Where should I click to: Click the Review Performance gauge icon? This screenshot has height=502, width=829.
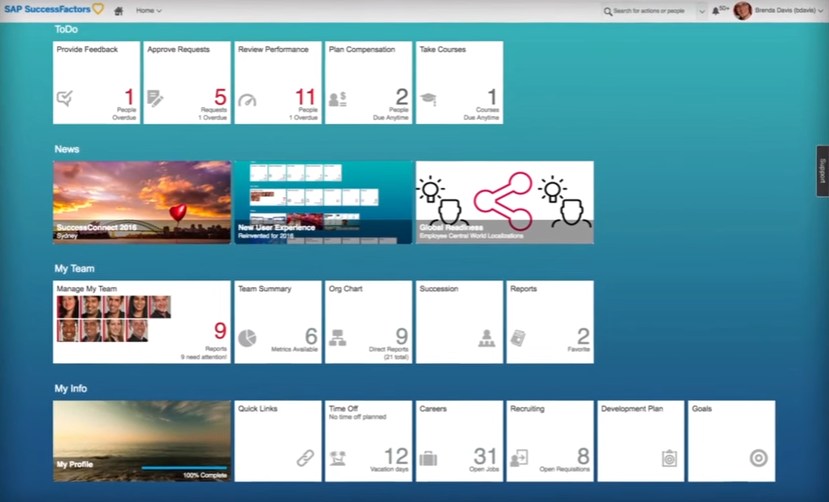[247, 100]
